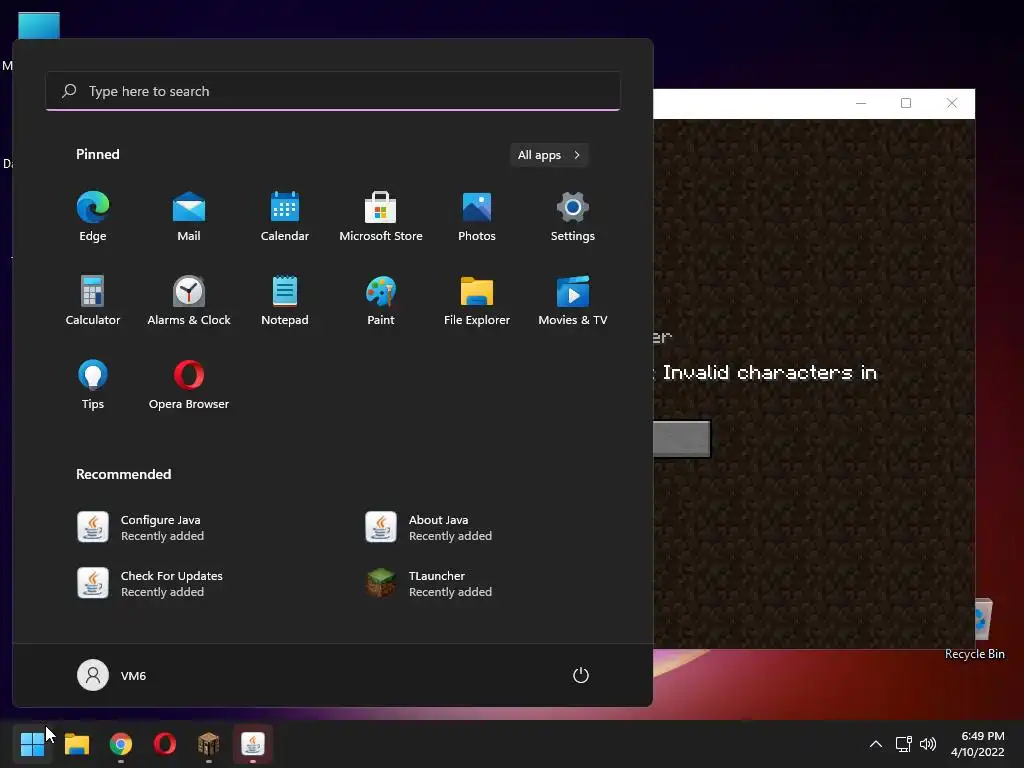
Task: Click the Pinned section heading
Action: (98, 154)
